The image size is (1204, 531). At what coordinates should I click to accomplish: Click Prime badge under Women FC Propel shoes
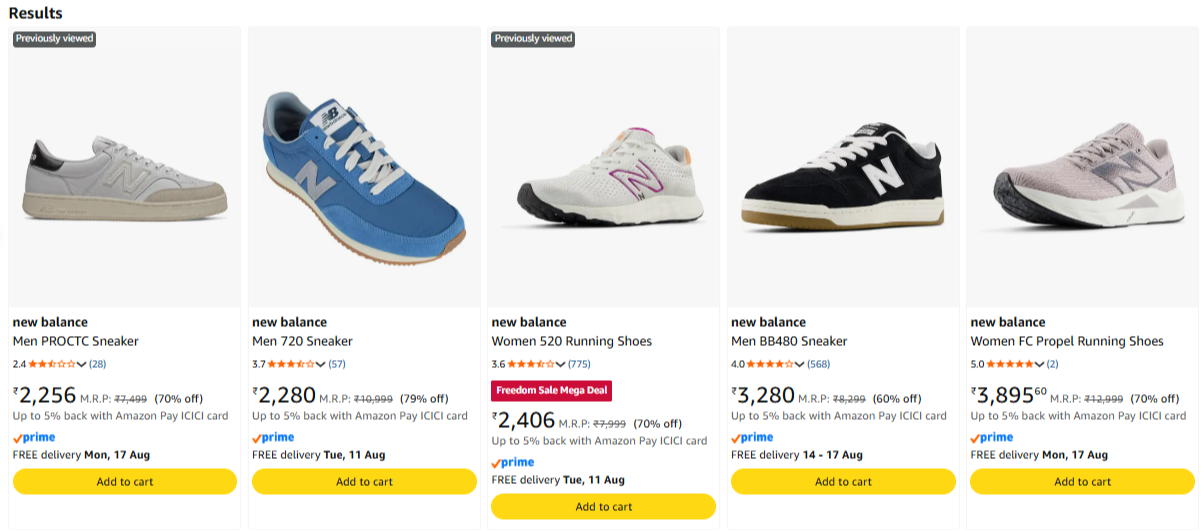[x=992, y=437]
